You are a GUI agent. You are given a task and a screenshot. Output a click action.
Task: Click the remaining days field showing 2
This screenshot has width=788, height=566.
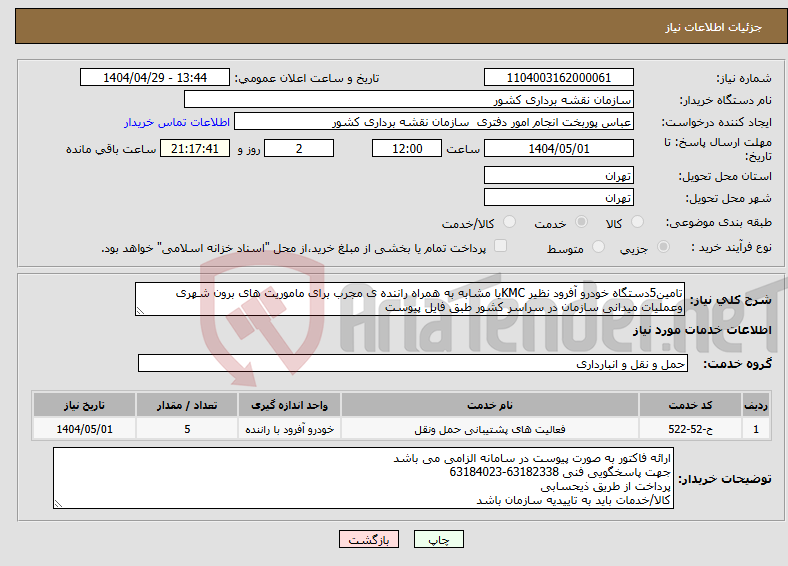pos(299,148)
